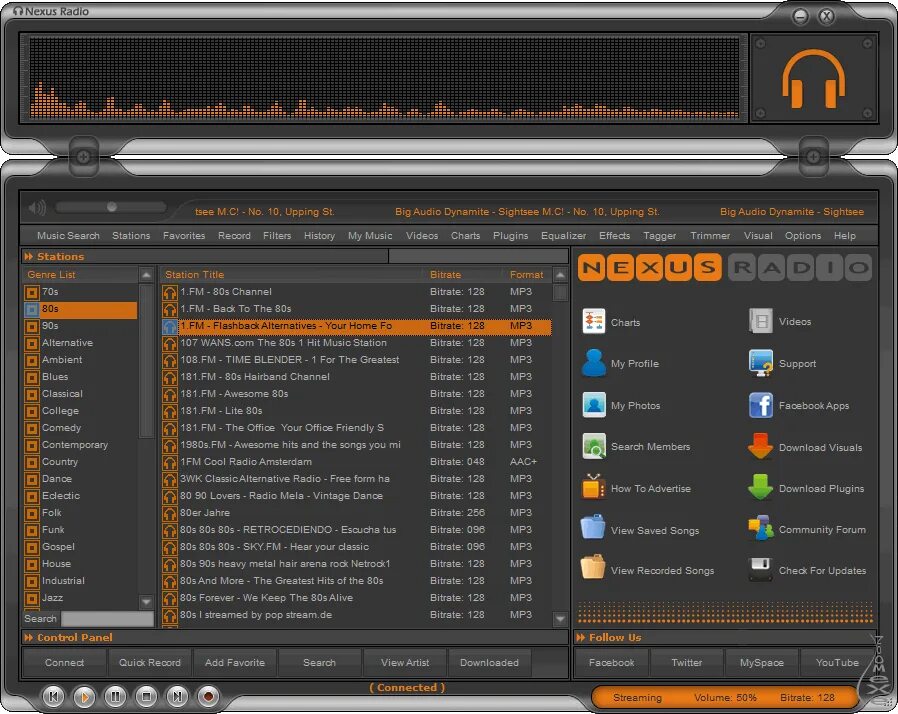The image size is (898, 714).
Task: Open the Options menu
Action: click(803, 235)
